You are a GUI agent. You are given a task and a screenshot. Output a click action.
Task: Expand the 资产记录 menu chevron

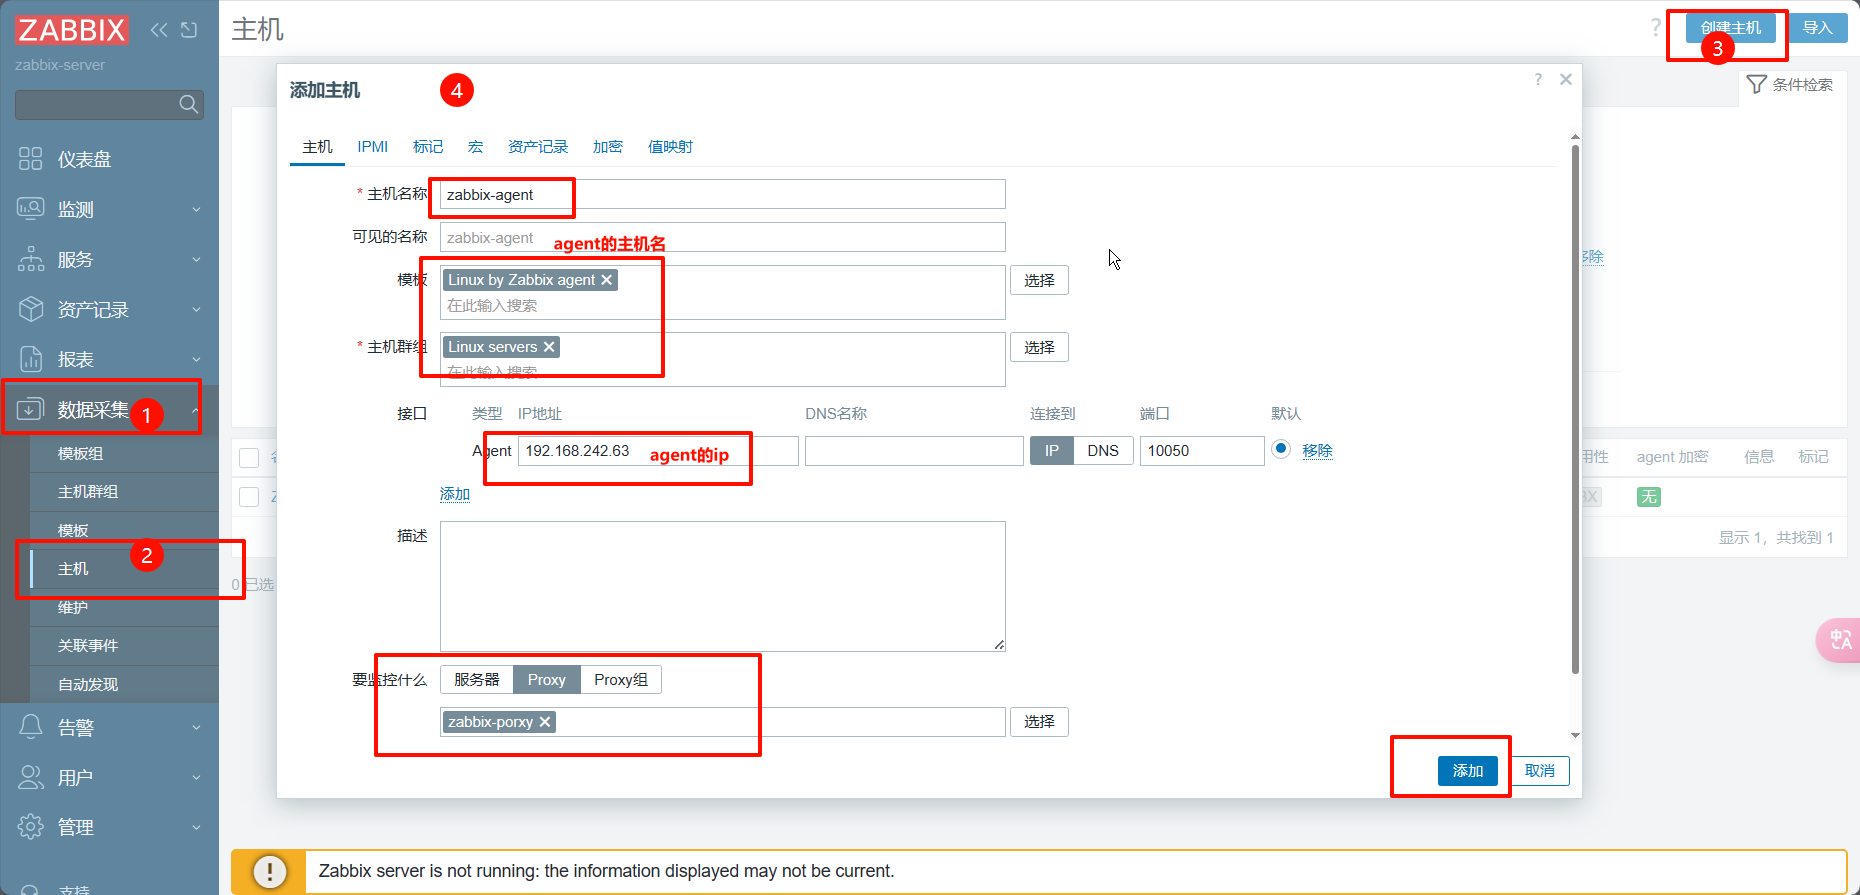[x=196, y=310]
